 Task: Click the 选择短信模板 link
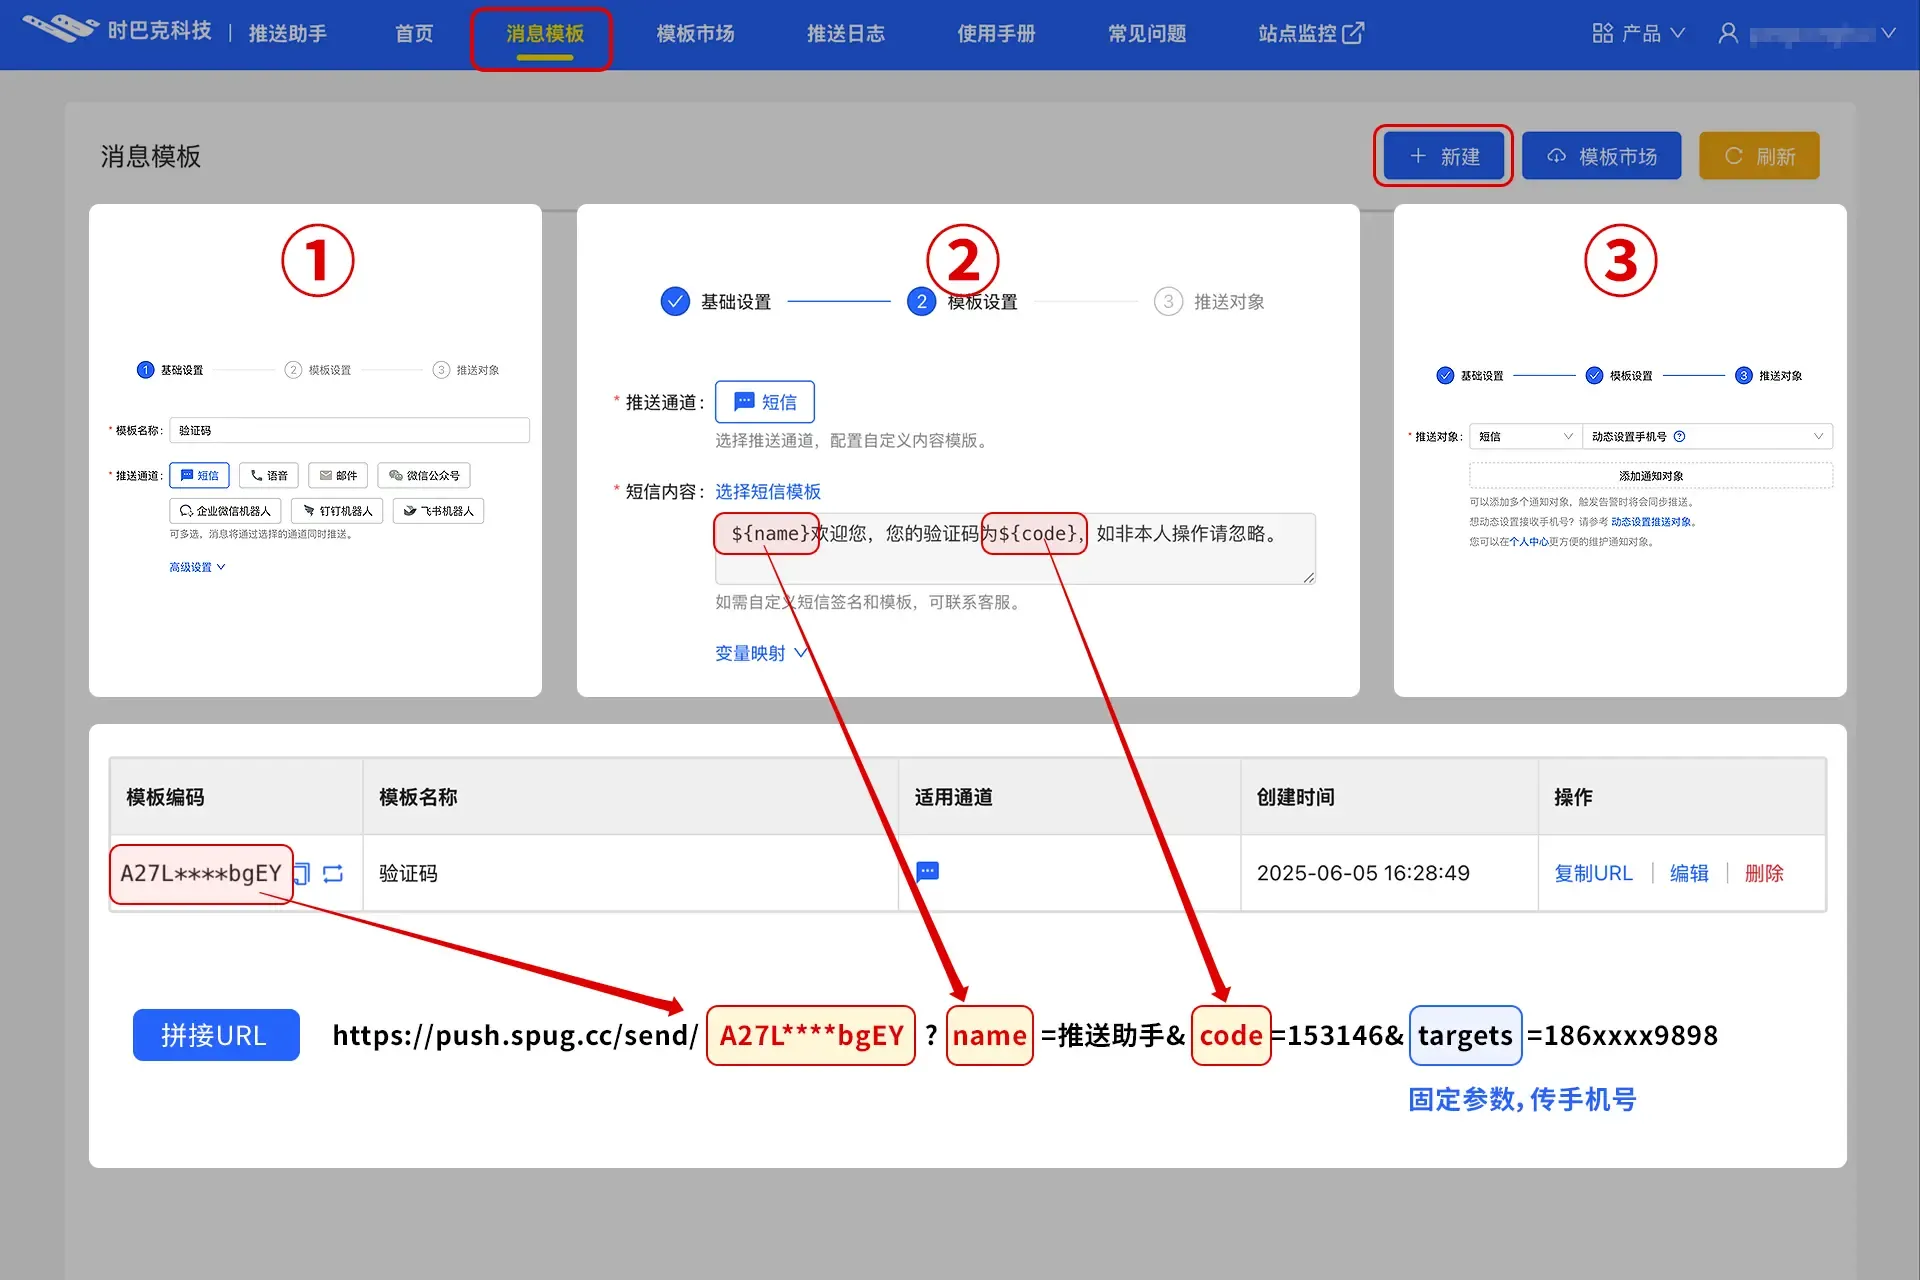pos(767,491)
